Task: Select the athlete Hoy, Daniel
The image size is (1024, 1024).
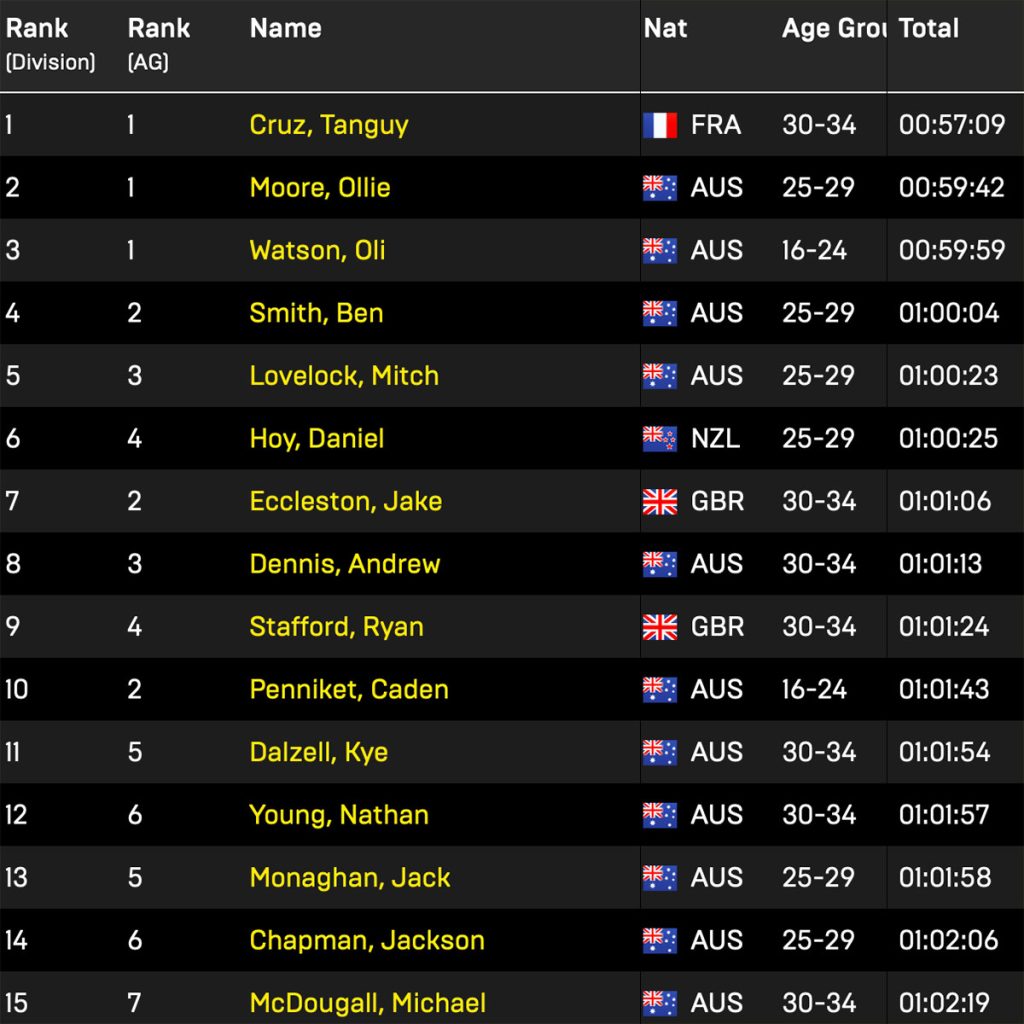Action: coord(317,438)
